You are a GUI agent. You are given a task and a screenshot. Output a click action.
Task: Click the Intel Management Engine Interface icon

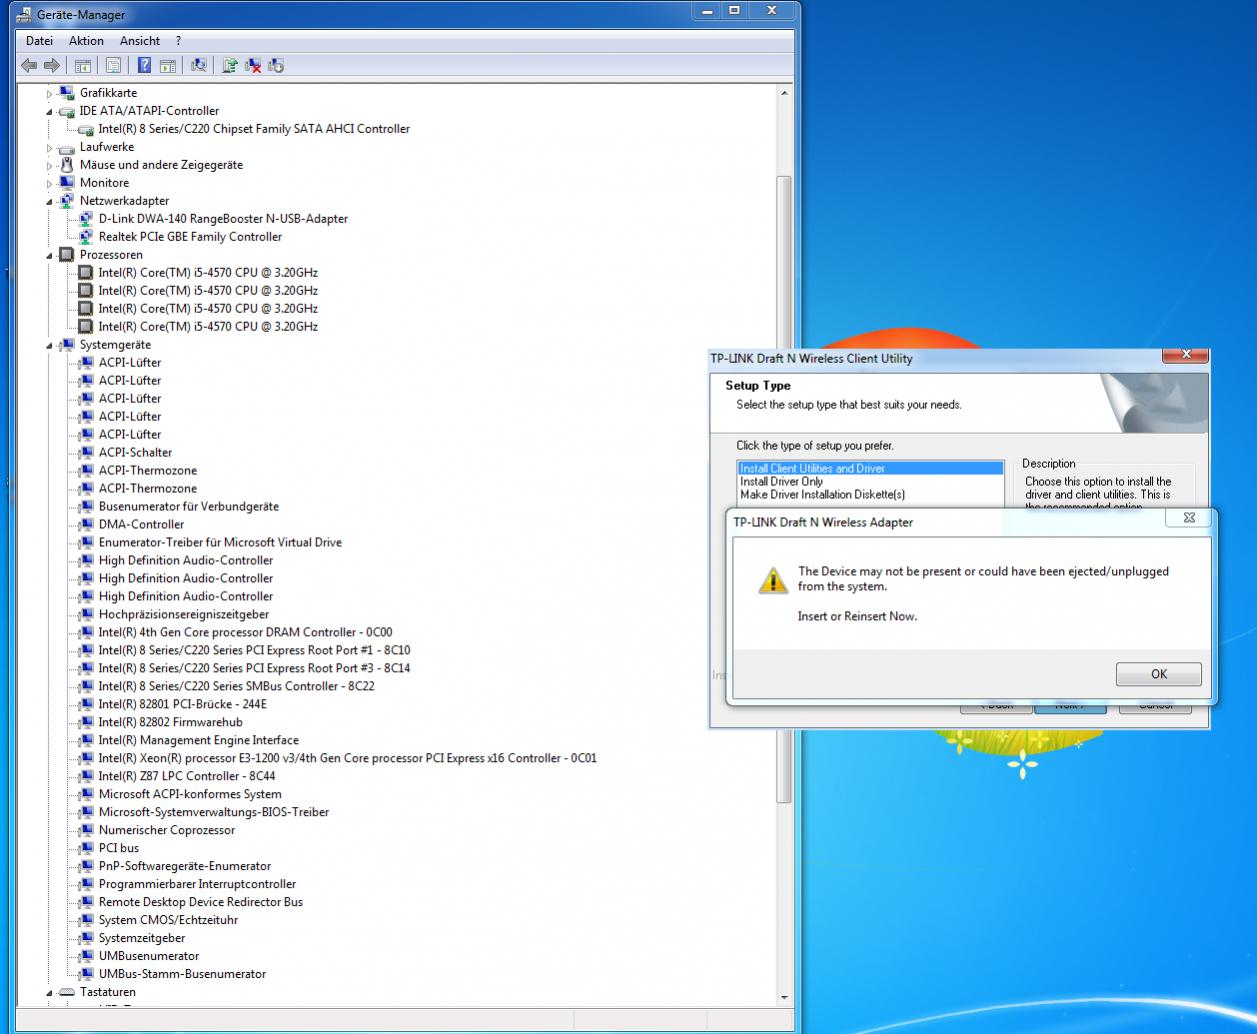86,741
